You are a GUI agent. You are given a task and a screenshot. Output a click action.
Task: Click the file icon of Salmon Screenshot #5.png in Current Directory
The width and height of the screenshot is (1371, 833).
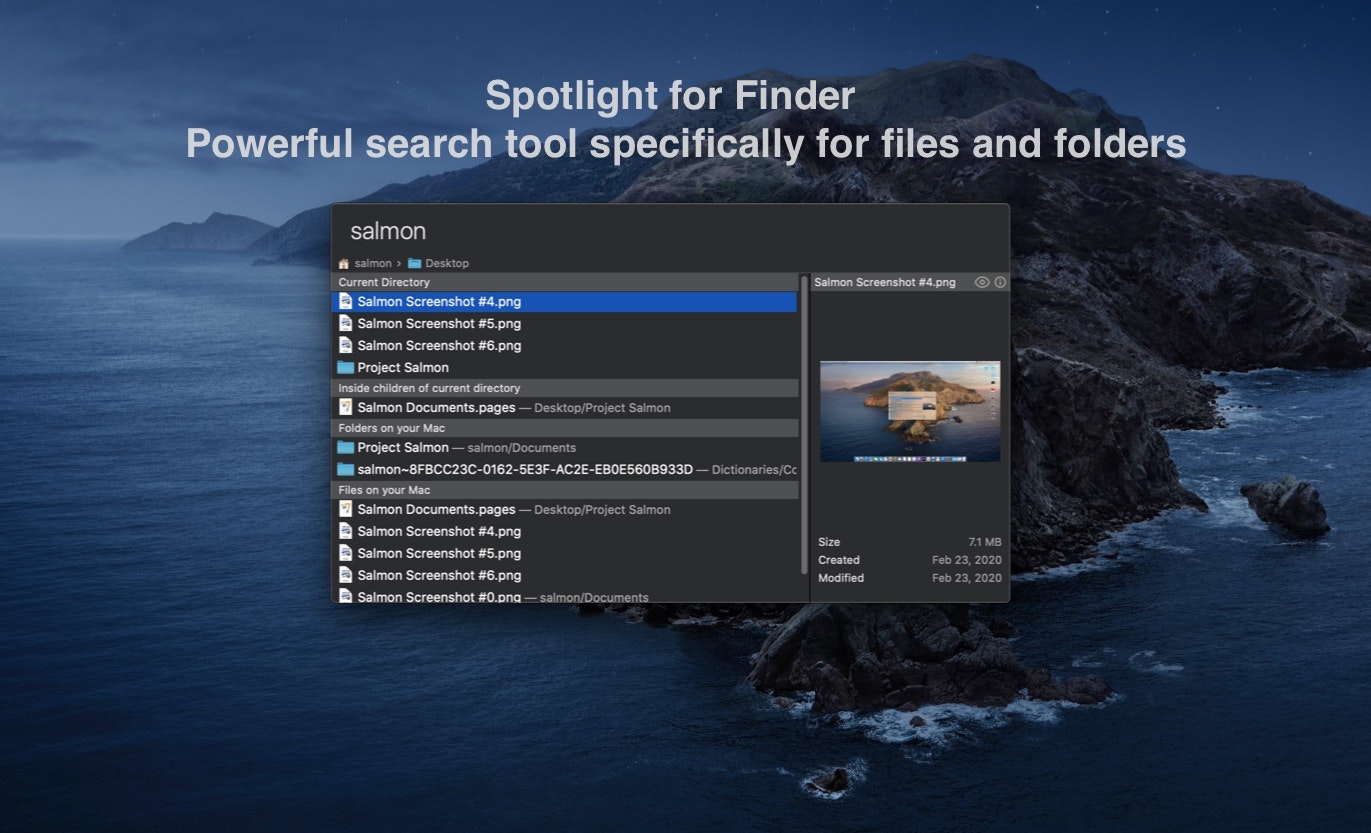tap(346, 323)
